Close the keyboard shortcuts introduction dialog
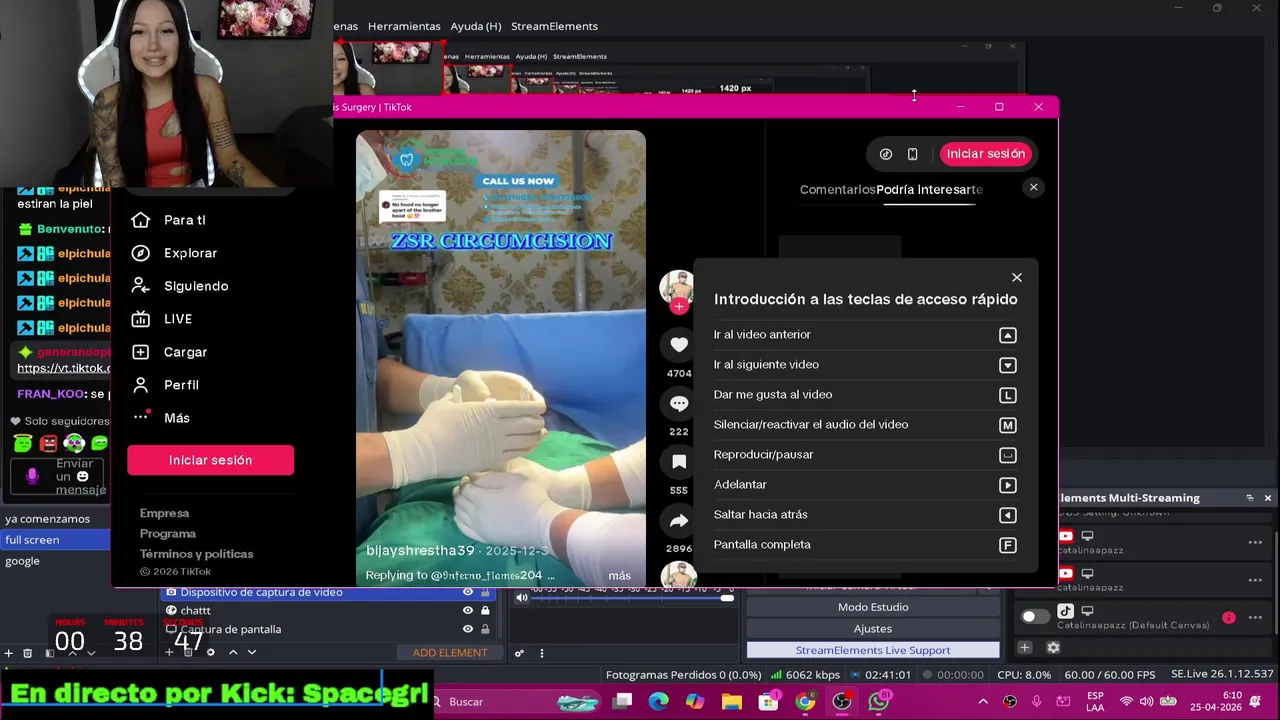The width and height of the screenshot is (1280, 720). click(x=1017, y=278)
